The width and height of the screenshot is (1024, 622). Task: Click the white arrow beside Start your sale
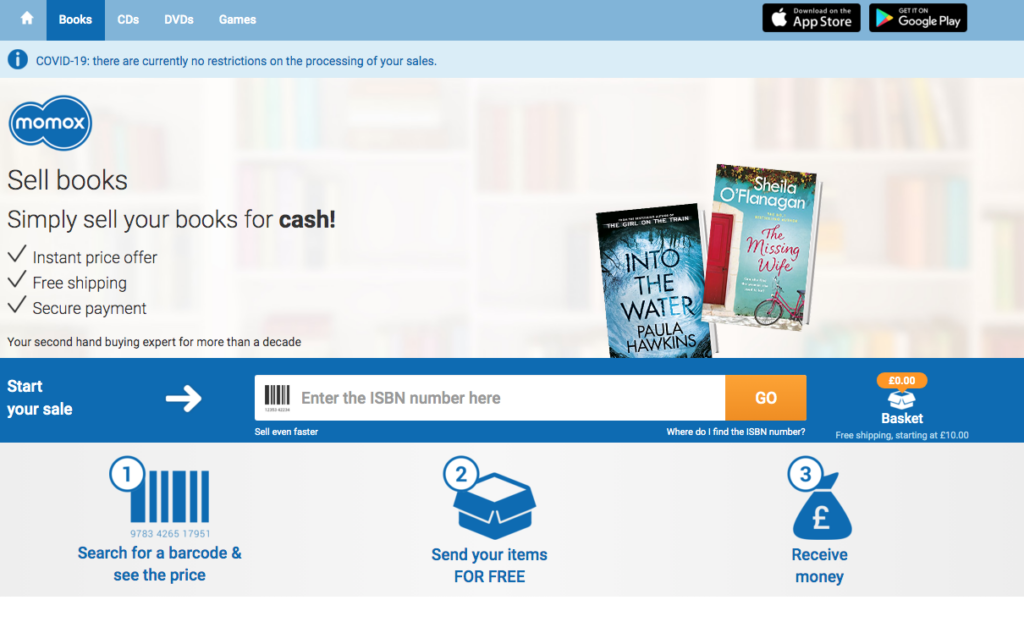pos(184,399)
